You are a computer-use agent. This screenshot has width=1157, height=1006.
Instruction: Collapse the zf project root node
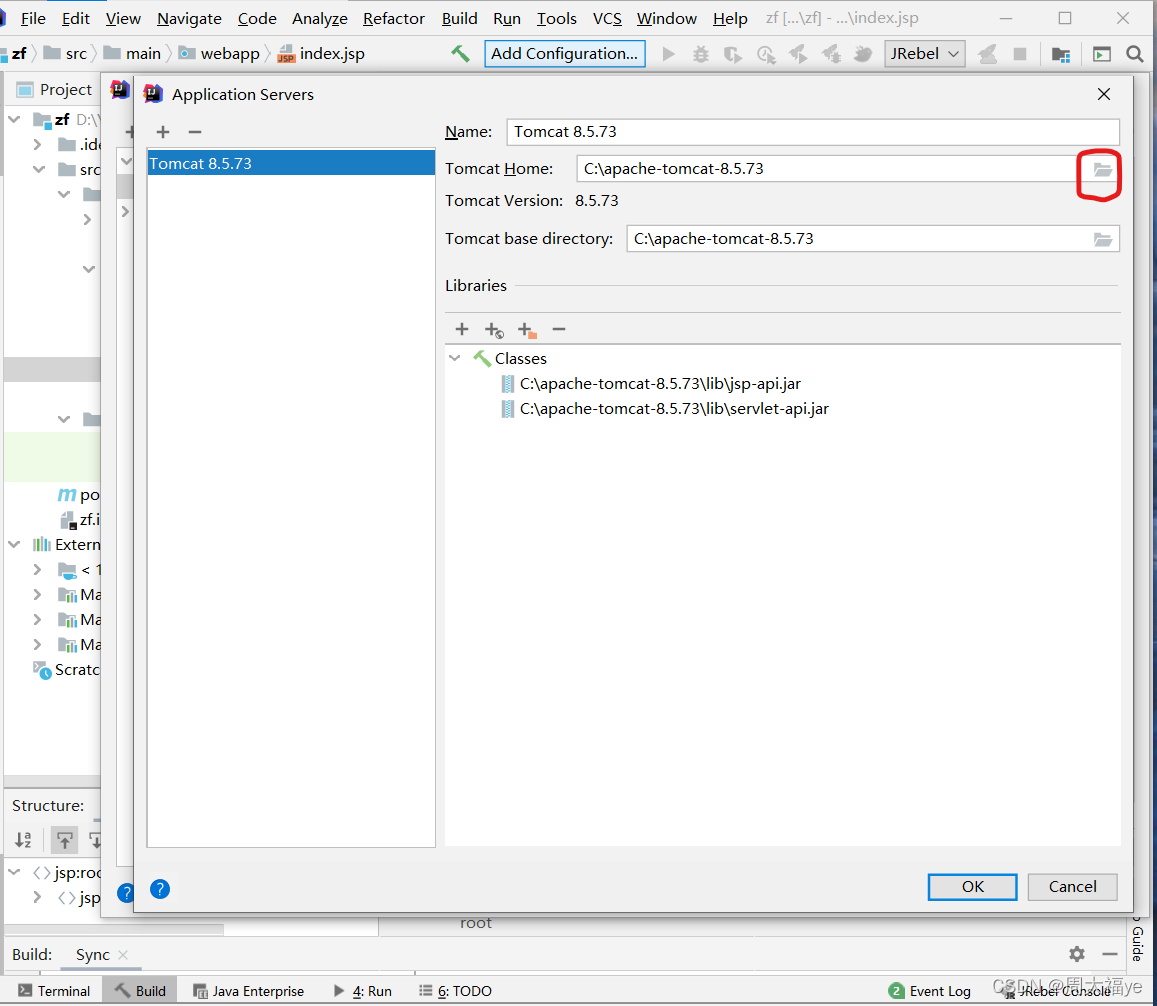point(14,119)
